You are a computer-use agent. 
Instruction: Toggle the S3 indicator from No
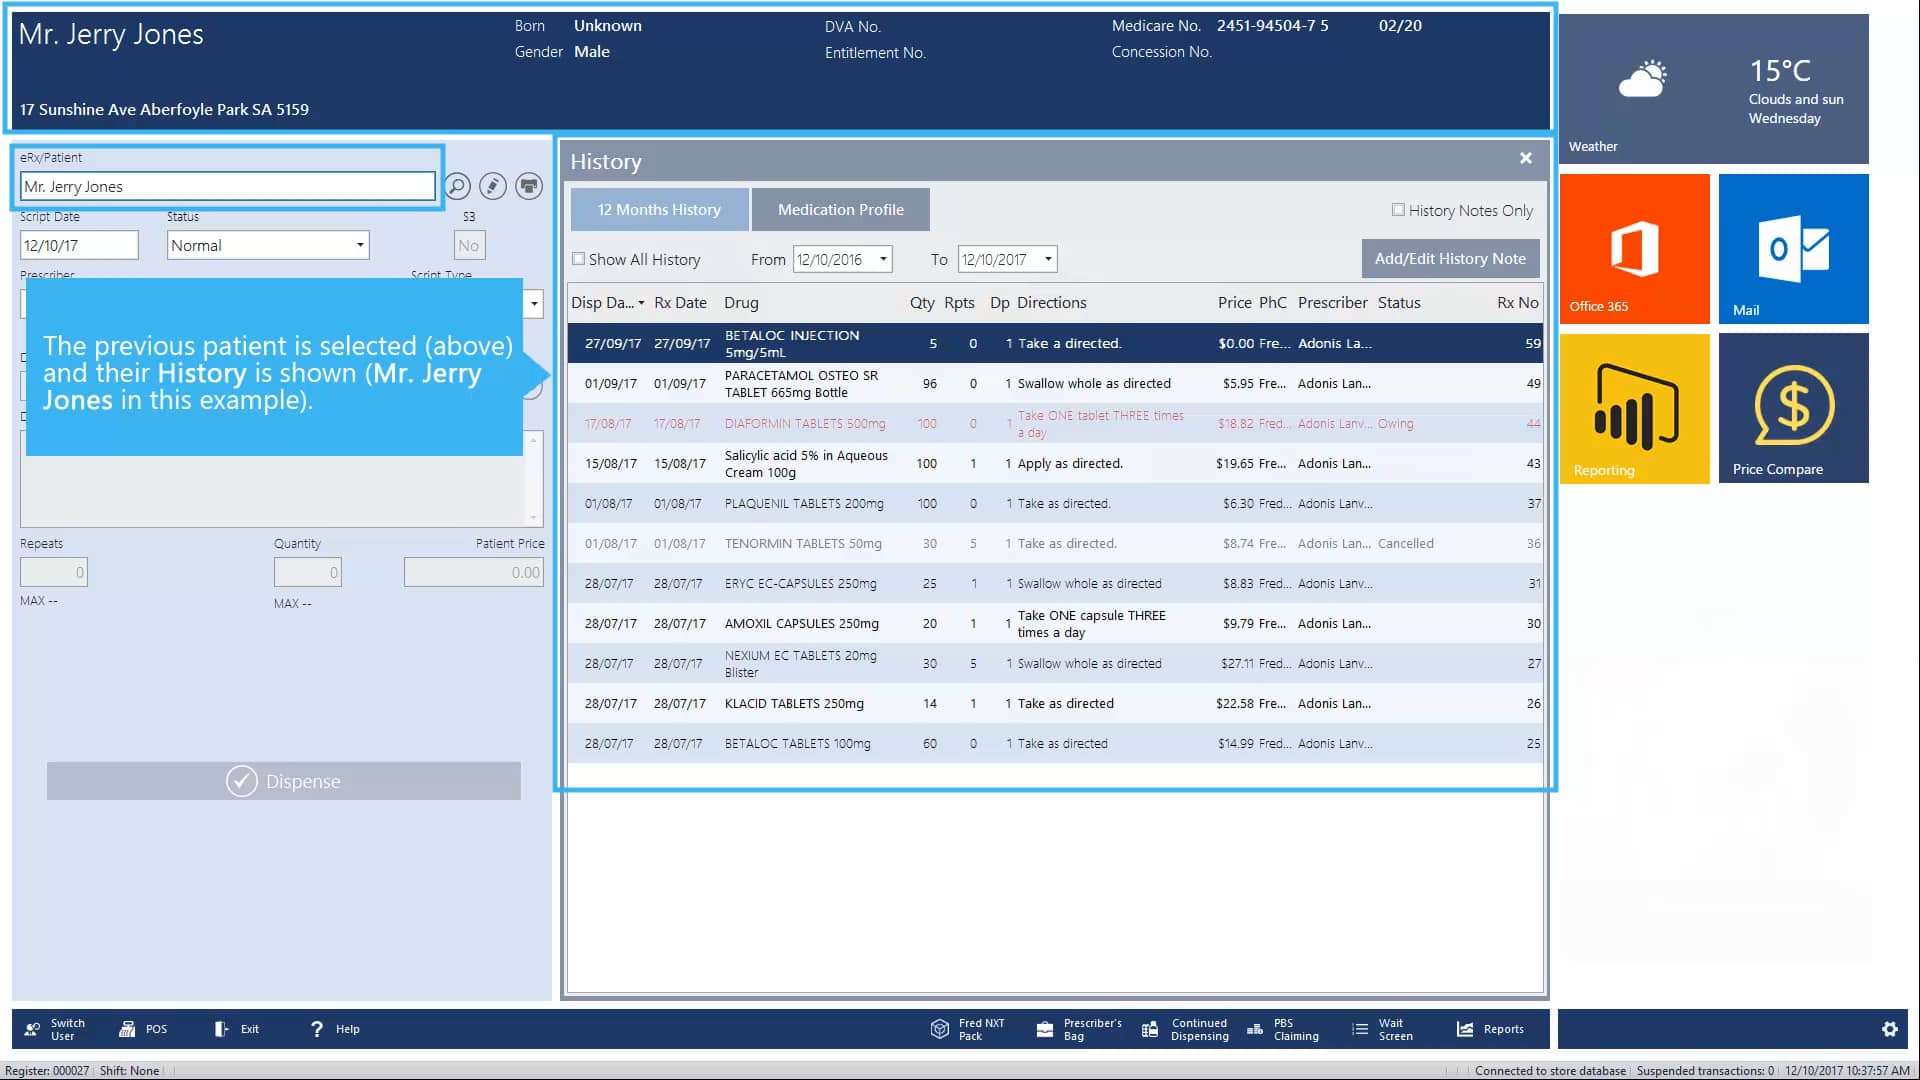(469, 244)
